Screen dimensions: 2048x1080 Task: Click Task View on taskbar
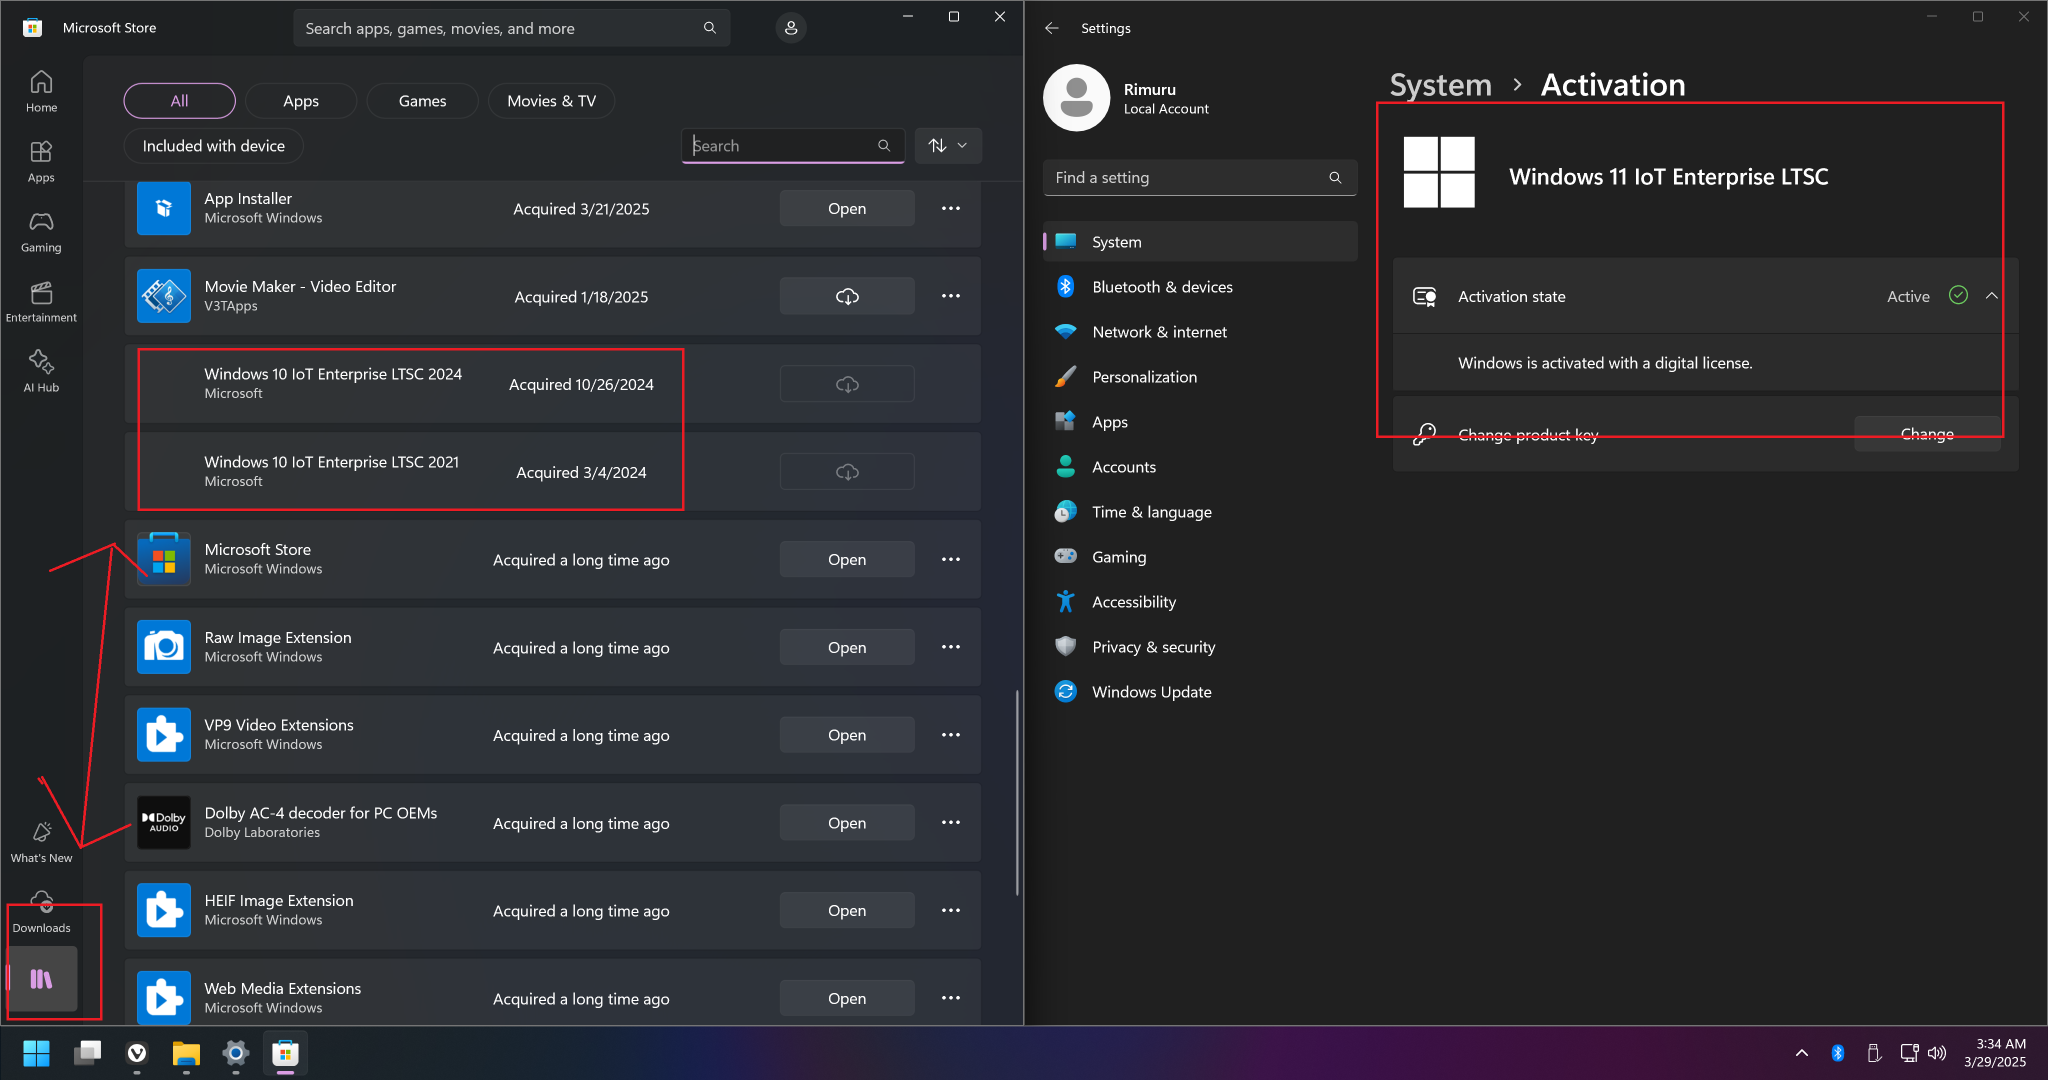pos(87,1053)
